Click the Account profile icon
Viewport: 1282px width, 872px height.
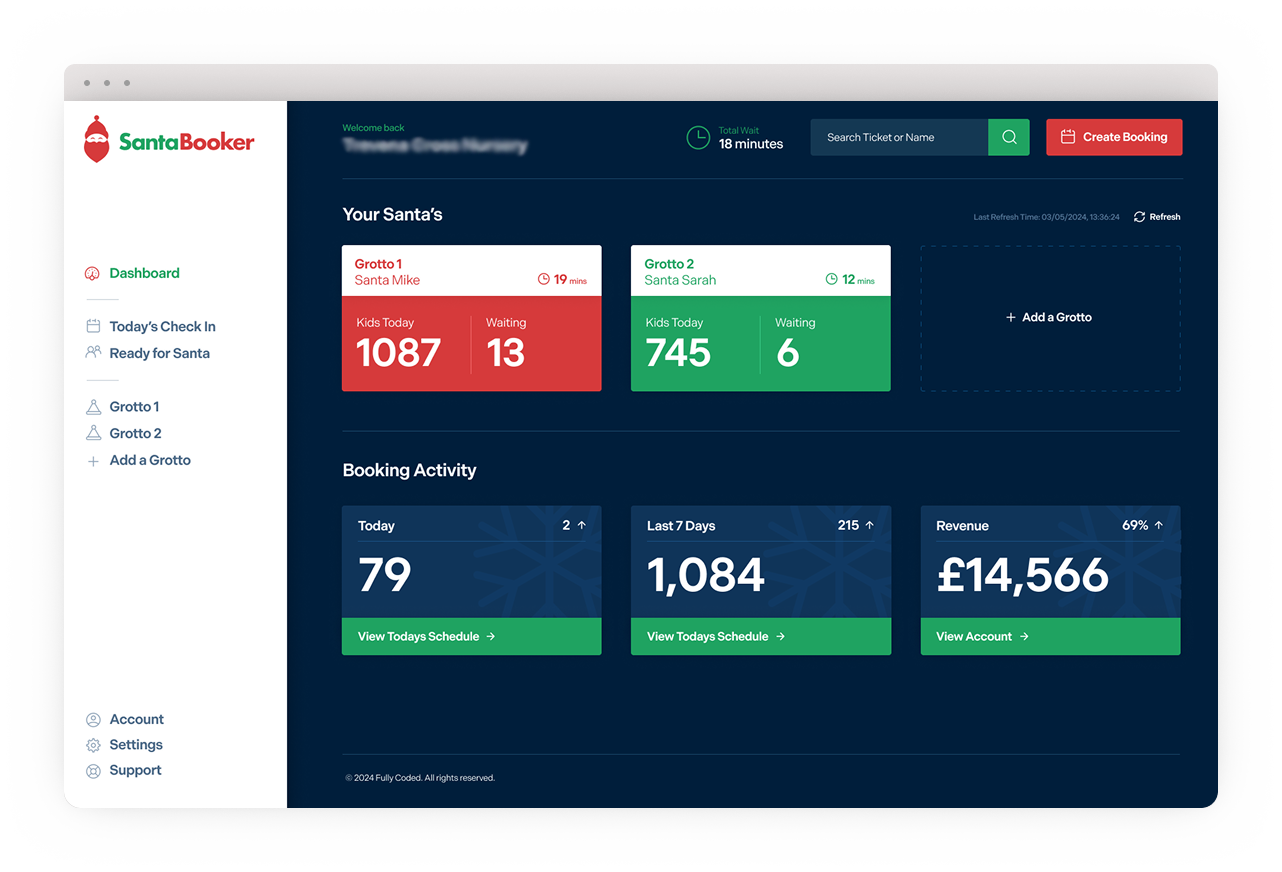coord(91,719)
